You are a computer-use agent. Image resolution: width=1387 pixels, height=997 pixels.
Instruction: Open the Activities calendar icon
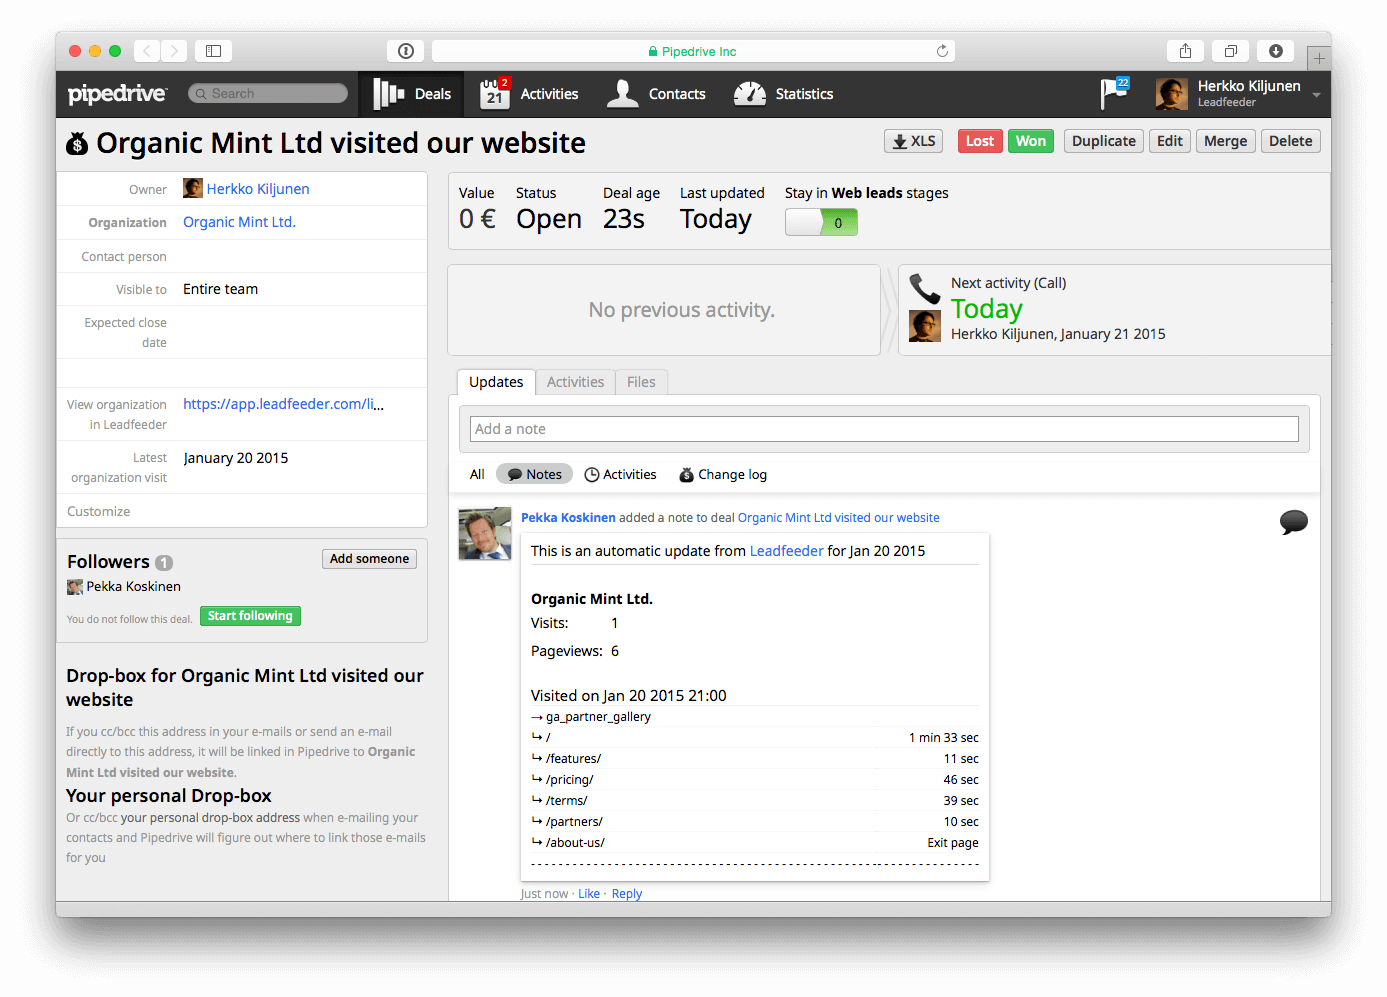[x=495, y=93]
